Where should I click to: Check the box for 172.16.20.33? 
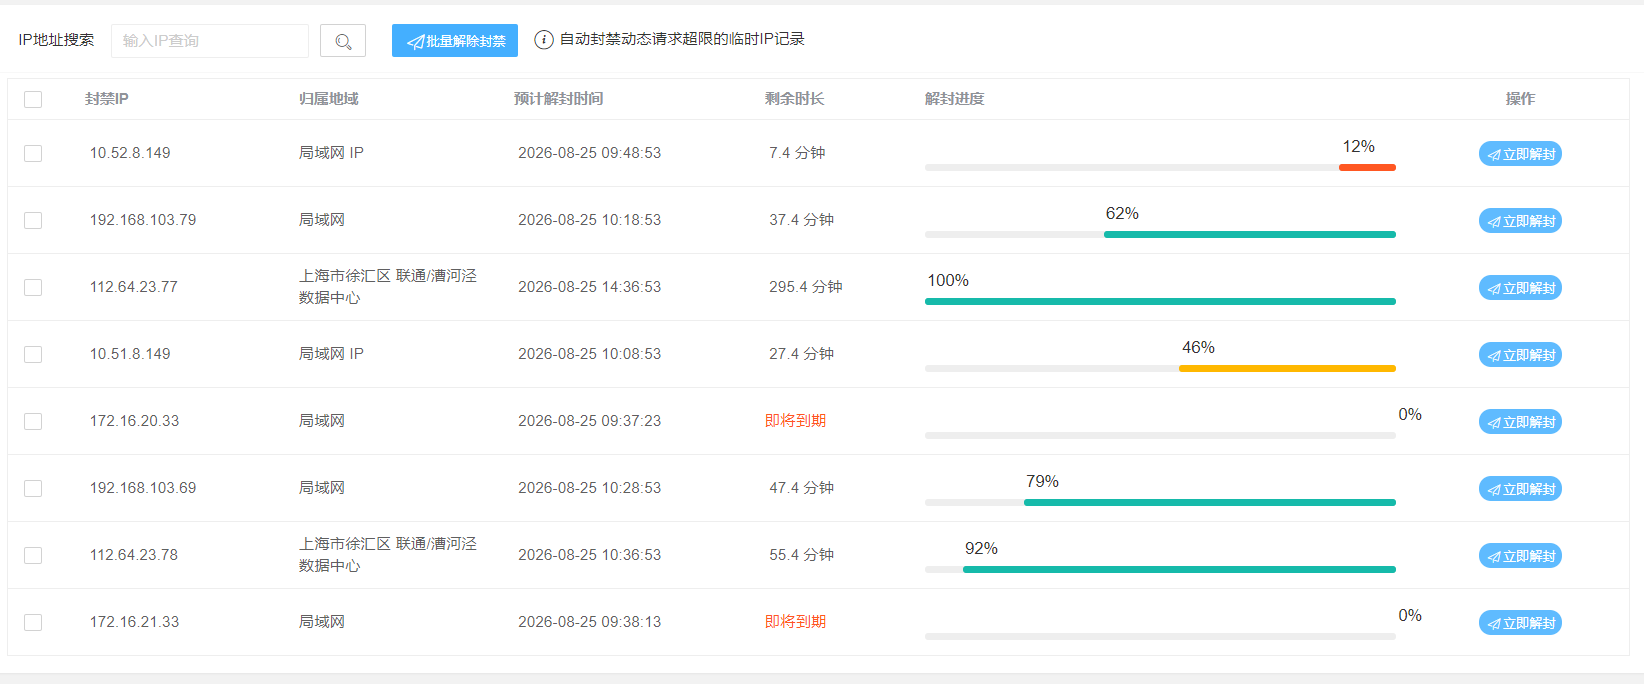coord(33,421)
